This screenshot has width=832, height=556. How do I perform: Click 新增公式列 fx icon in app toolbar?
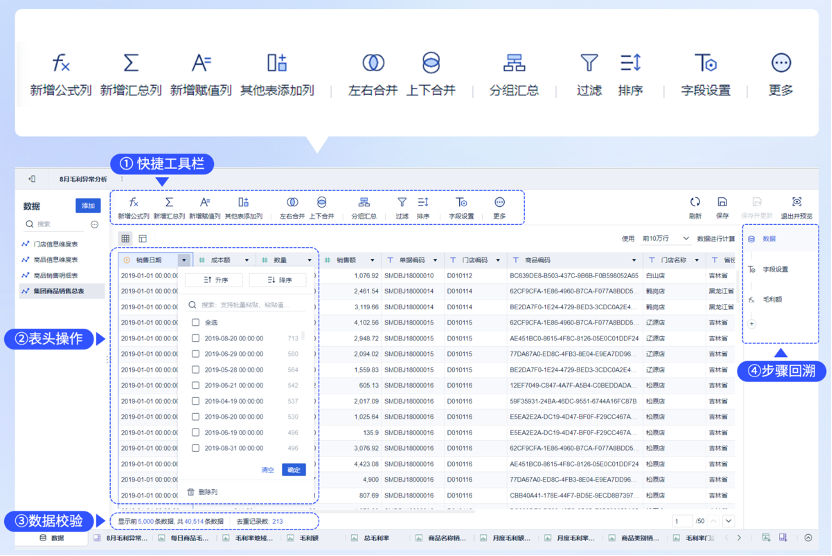[x=134, y=202]
